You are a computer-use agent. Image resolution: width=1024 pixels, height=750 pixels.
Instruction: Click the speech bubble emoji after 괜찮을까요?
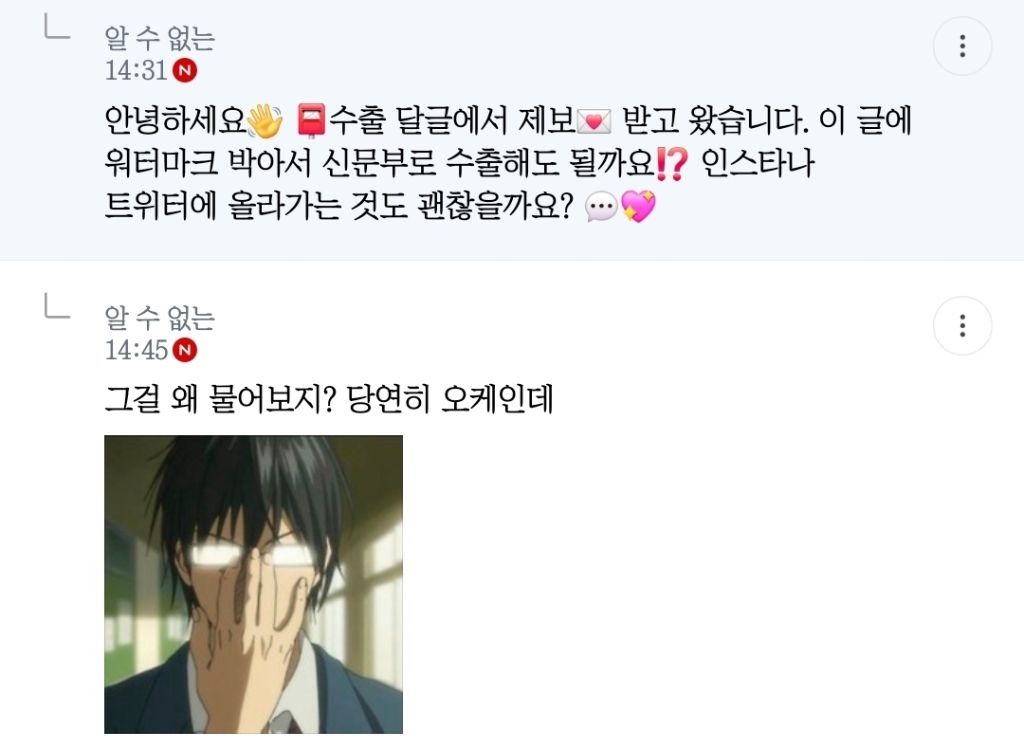point(601,208)
